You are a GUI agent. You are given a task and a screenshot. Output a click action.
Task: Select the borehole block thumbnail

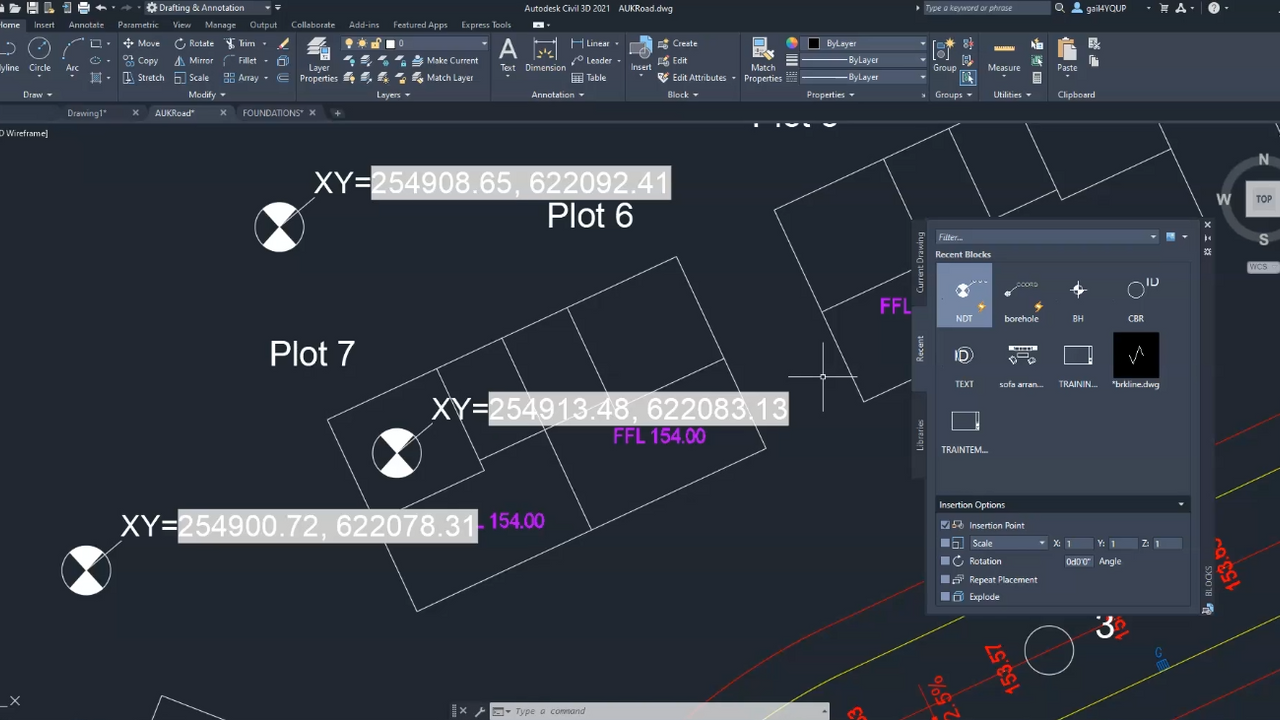(1021, 295)
